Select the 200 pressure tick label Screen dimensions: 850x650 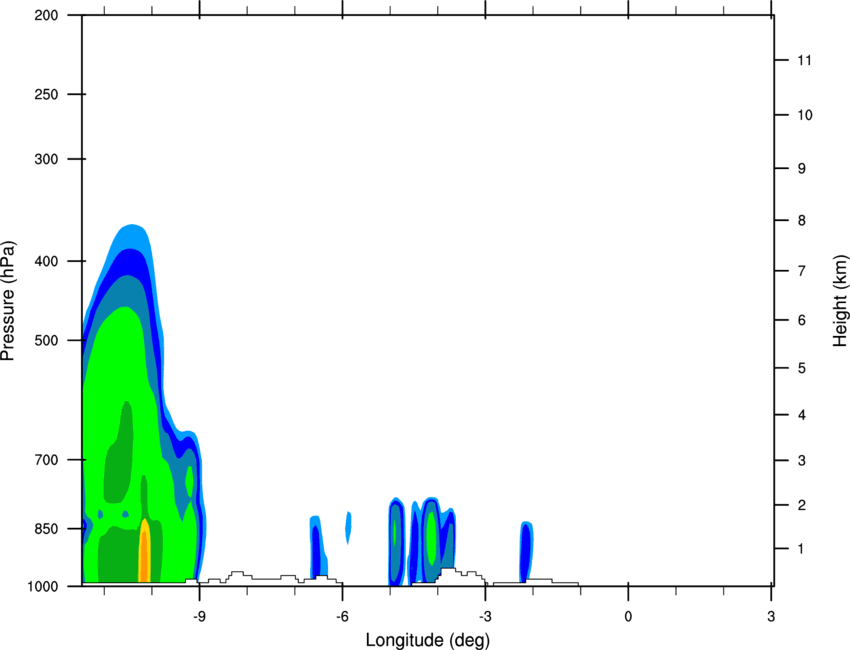tap(47, 15)
